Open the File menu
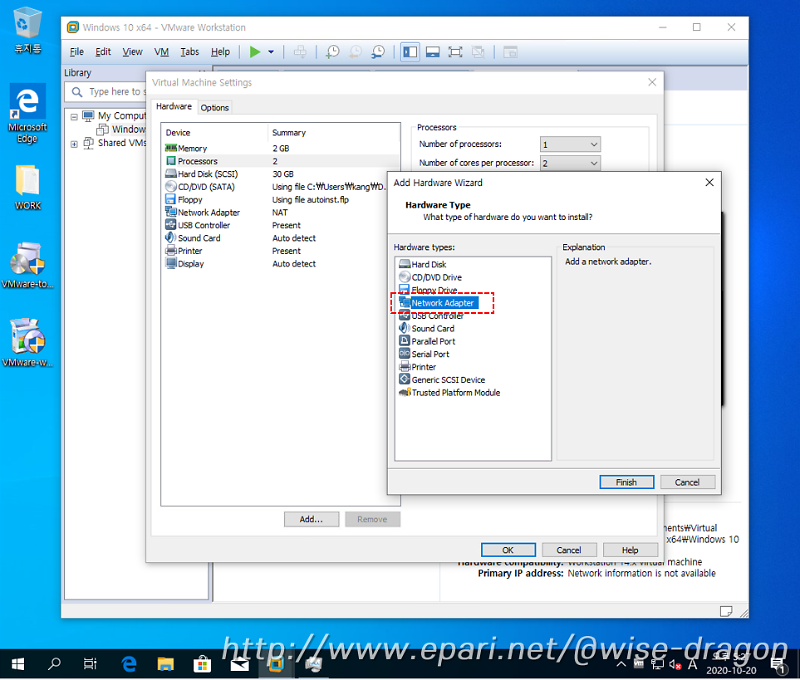The height and width of the screenshot is (680, 800). coord(77,52)
